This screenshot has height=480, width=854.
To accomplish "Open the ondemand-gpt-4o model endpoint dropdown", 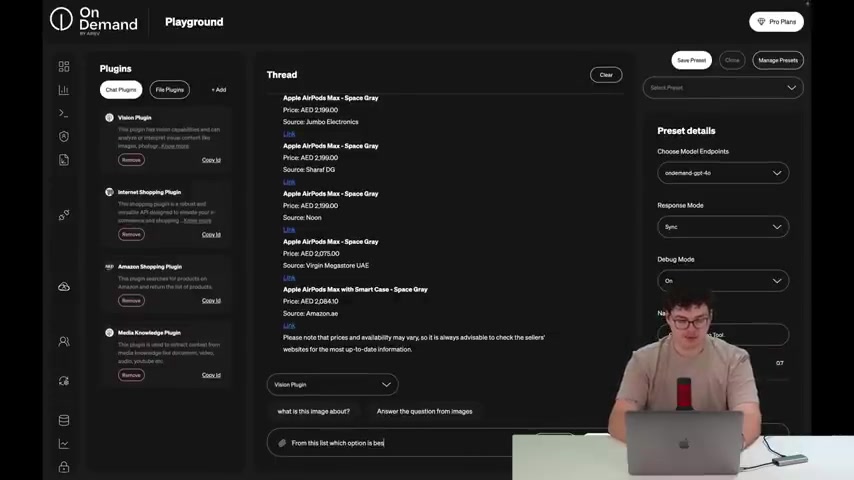I will [723, 173].
